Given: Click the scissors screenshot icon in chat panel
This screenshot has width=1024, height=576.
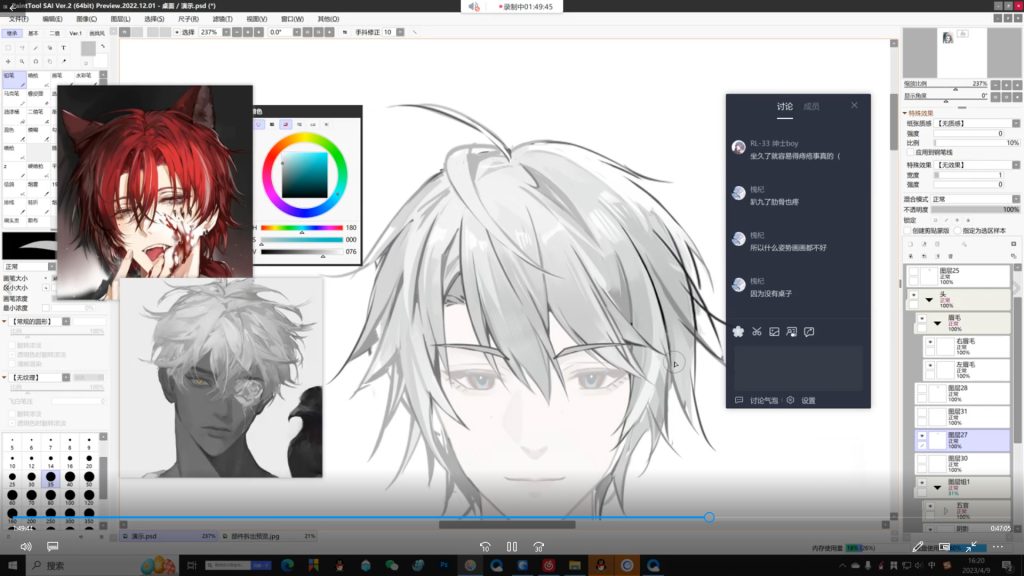Looking at the screenshot, I should [x=757, y=331].
